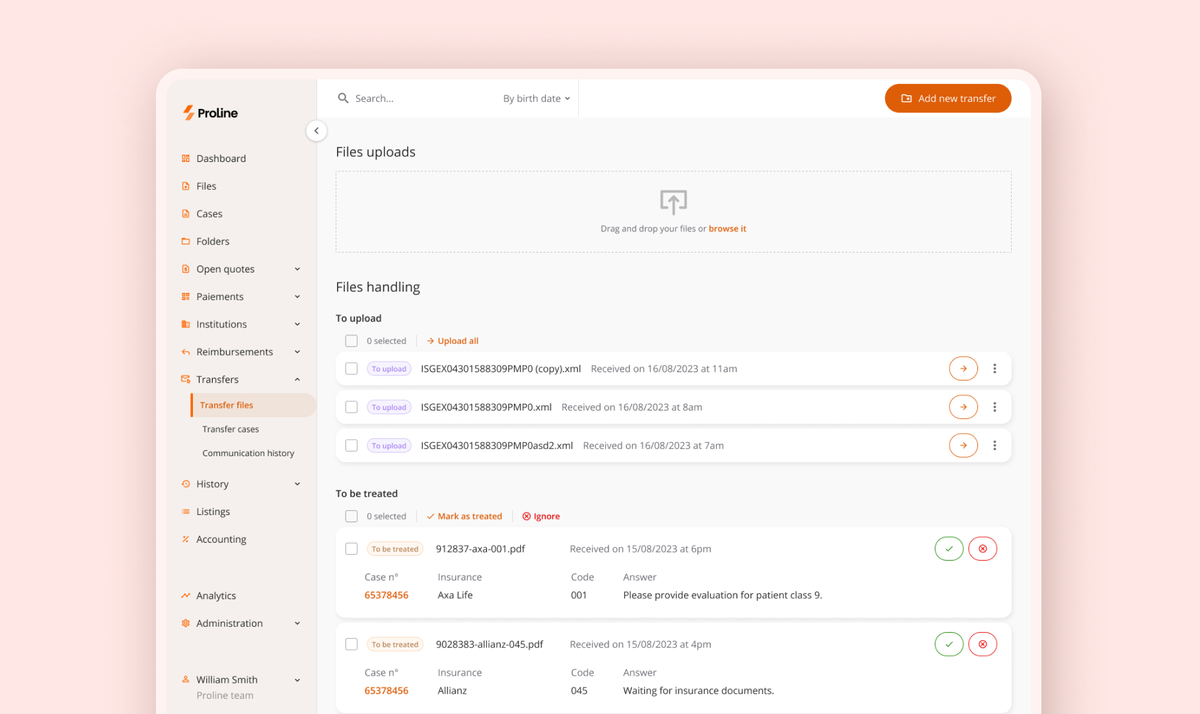Open more options for ISGEX04301588309PMP0 (copy).xml
The width and height of the screenshot is (1200, 714).
[x=994, y=369]
